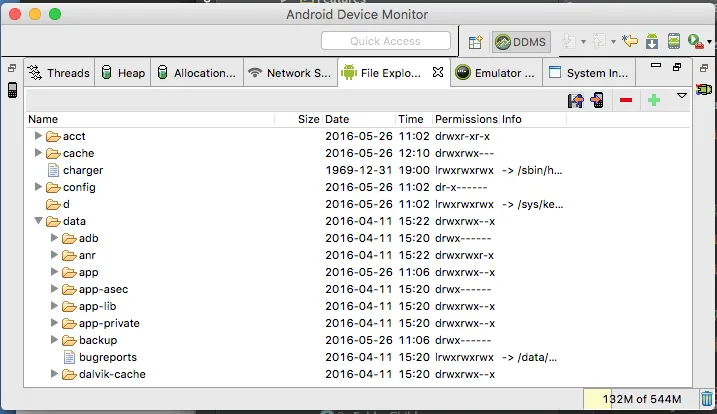The image size is (717, 414).
Task: Restore the left sidebar panel
Action: click(x=12, y=68)
